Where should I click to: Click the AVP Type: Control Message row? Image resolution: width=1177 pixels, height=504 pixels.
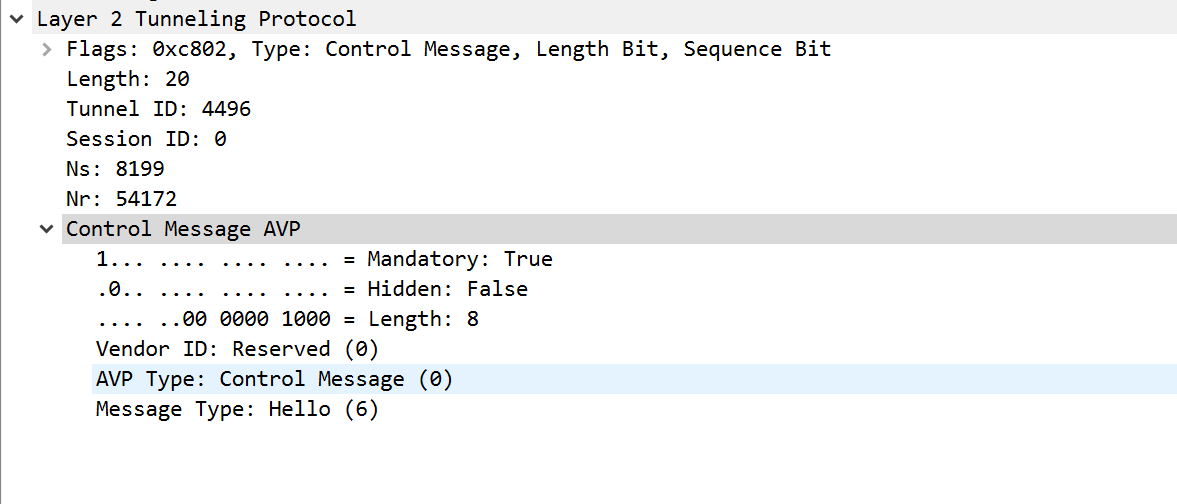[274, 379]
